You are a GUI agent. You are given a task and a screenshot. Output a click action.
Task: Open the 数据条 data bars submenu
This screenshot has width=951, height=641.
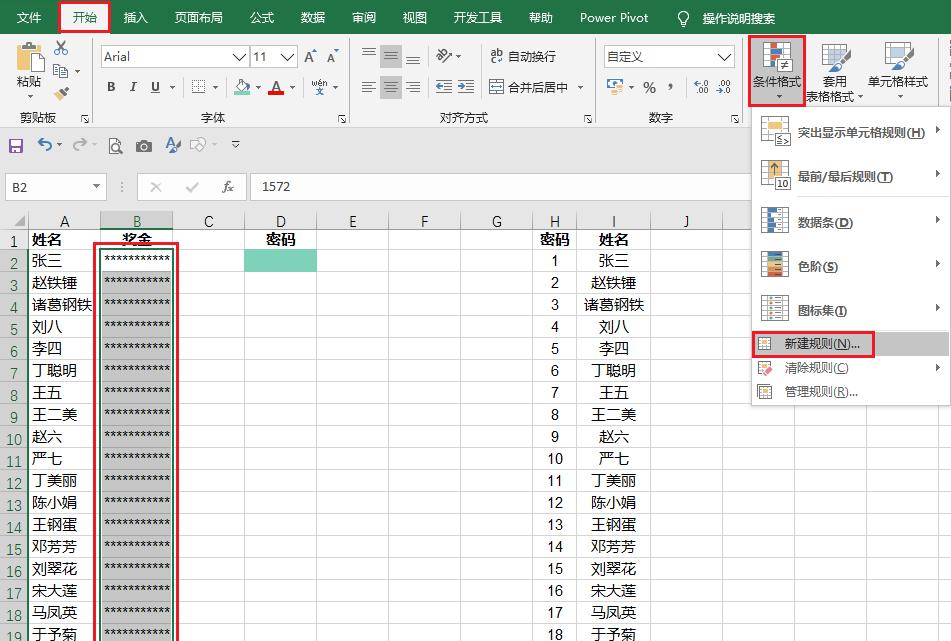(x=850, y=222)
